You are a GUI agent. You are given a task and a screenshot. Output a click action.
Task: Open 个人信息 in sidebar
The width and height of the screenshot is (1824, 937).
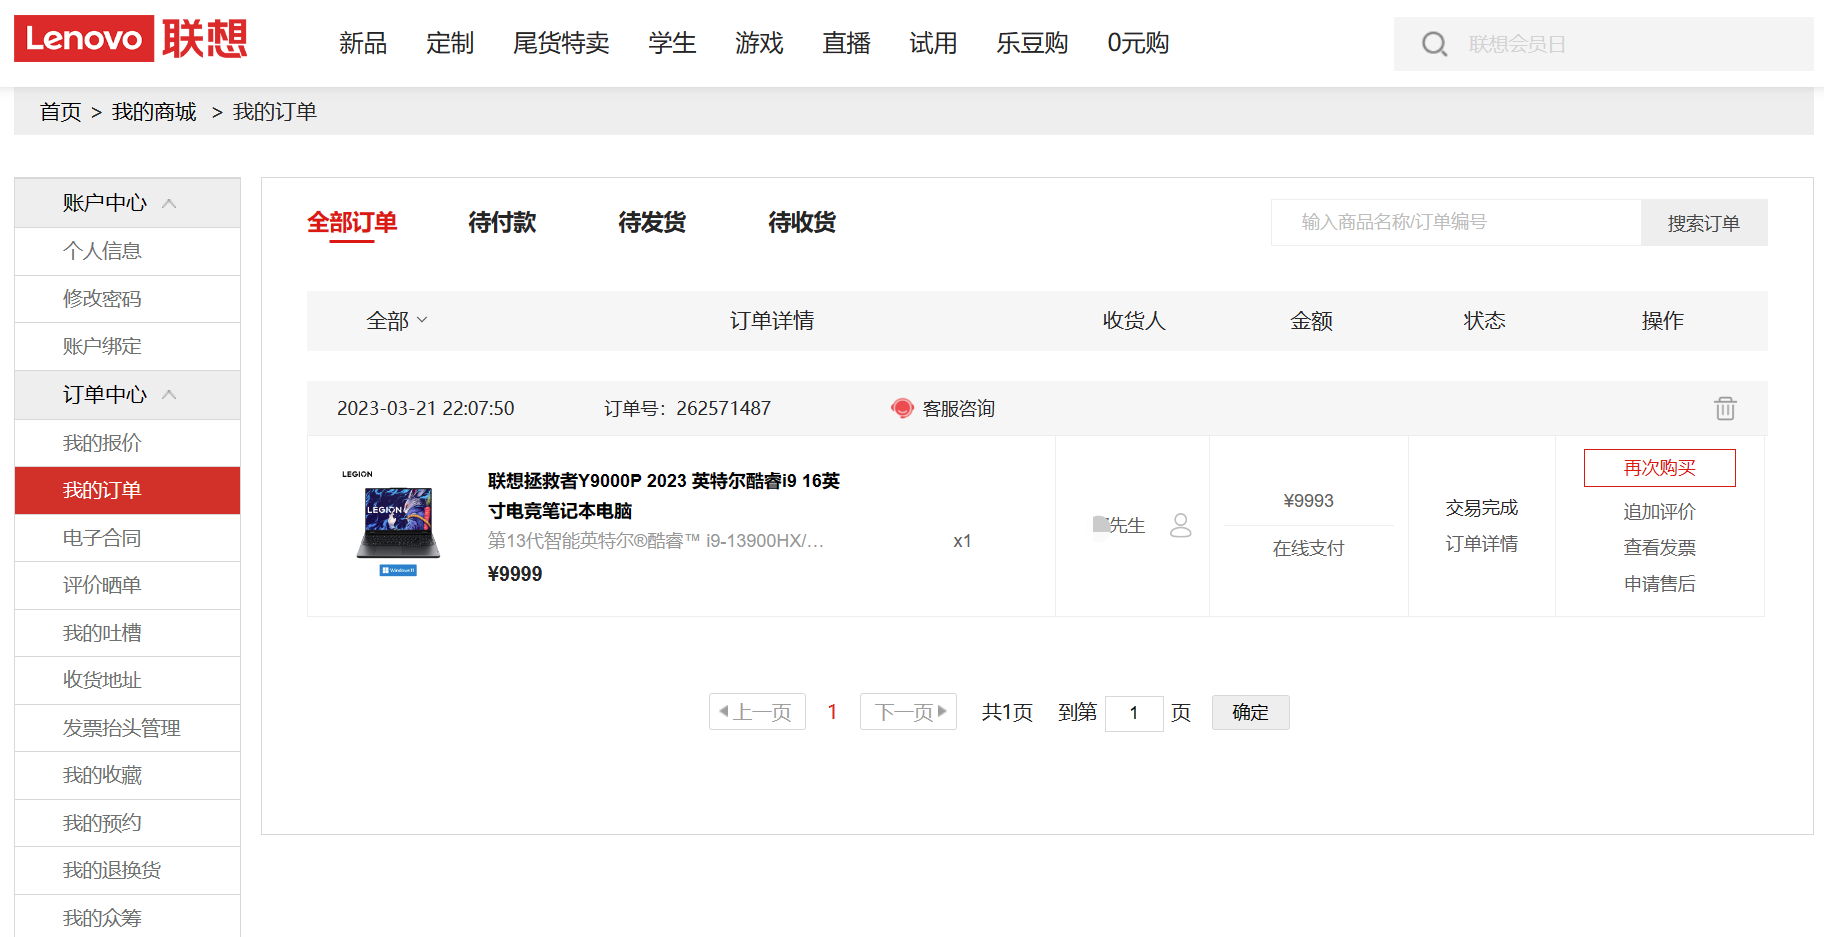click(127, 251)
